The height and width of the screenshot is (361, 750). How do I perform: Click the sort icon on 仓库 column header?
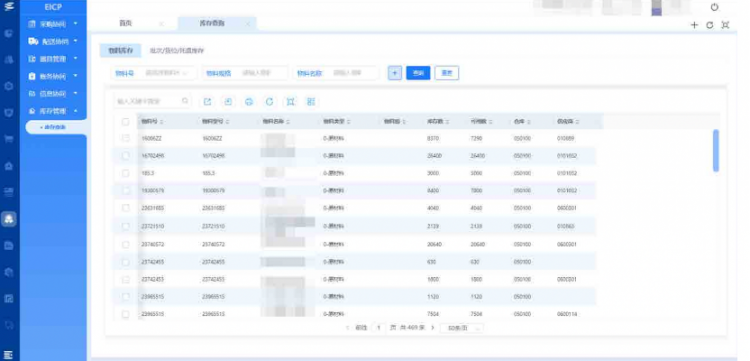click(529, 122)
